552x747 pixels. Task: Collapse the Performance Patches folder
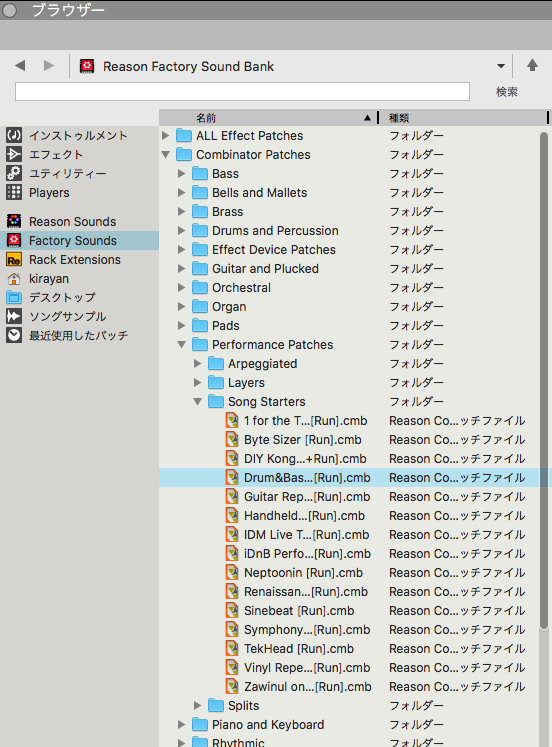pos(181,344)
